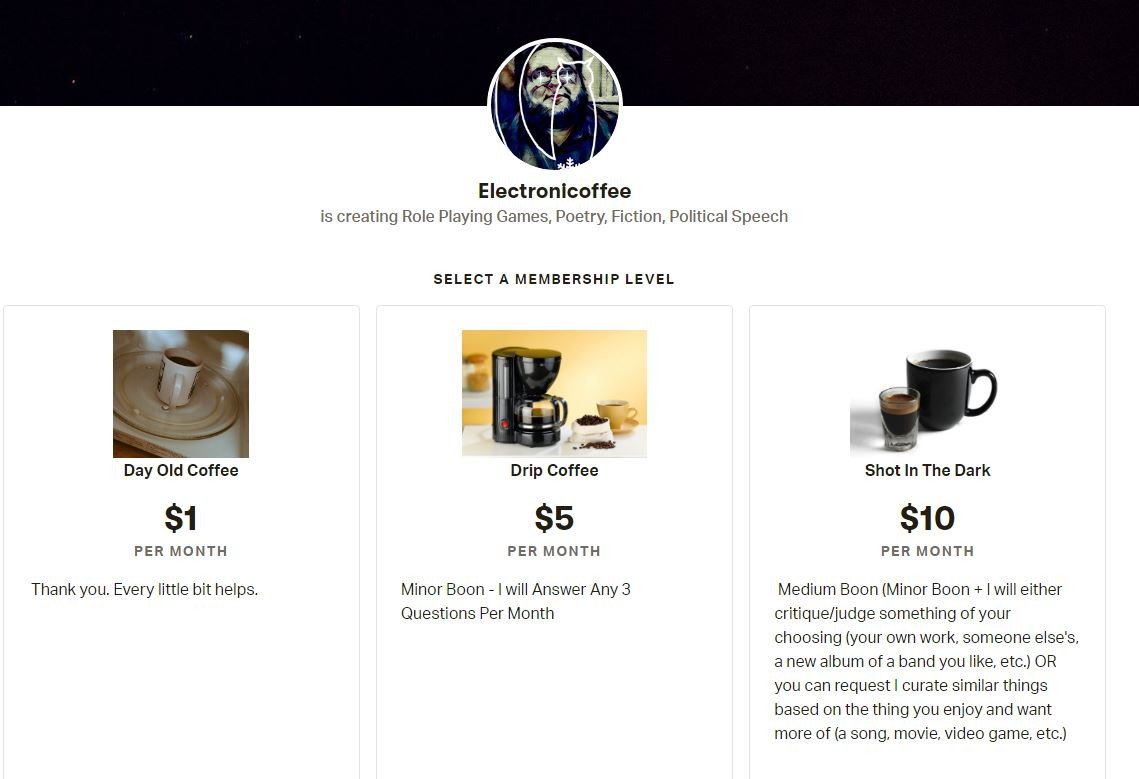Click the Electroniccoffee profile avatar
The image size is (1139, 779).
555,105
